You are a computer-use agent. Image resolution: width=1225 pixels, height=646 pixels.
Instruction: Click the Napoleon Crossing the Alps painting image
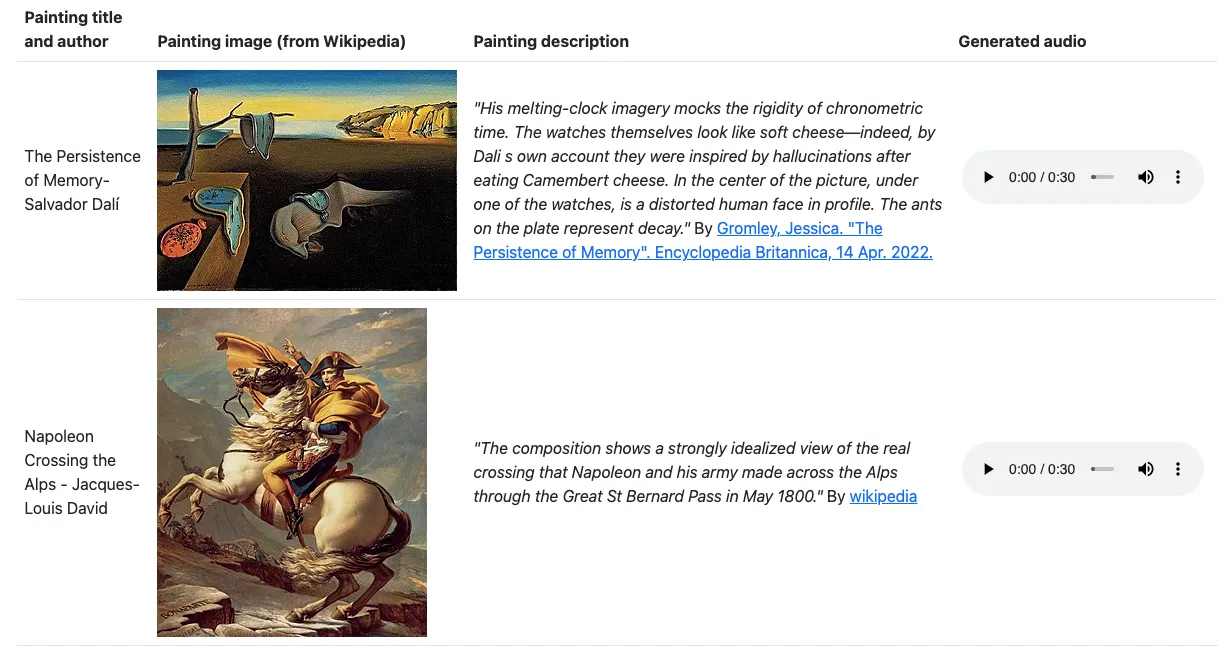[292, 472]
